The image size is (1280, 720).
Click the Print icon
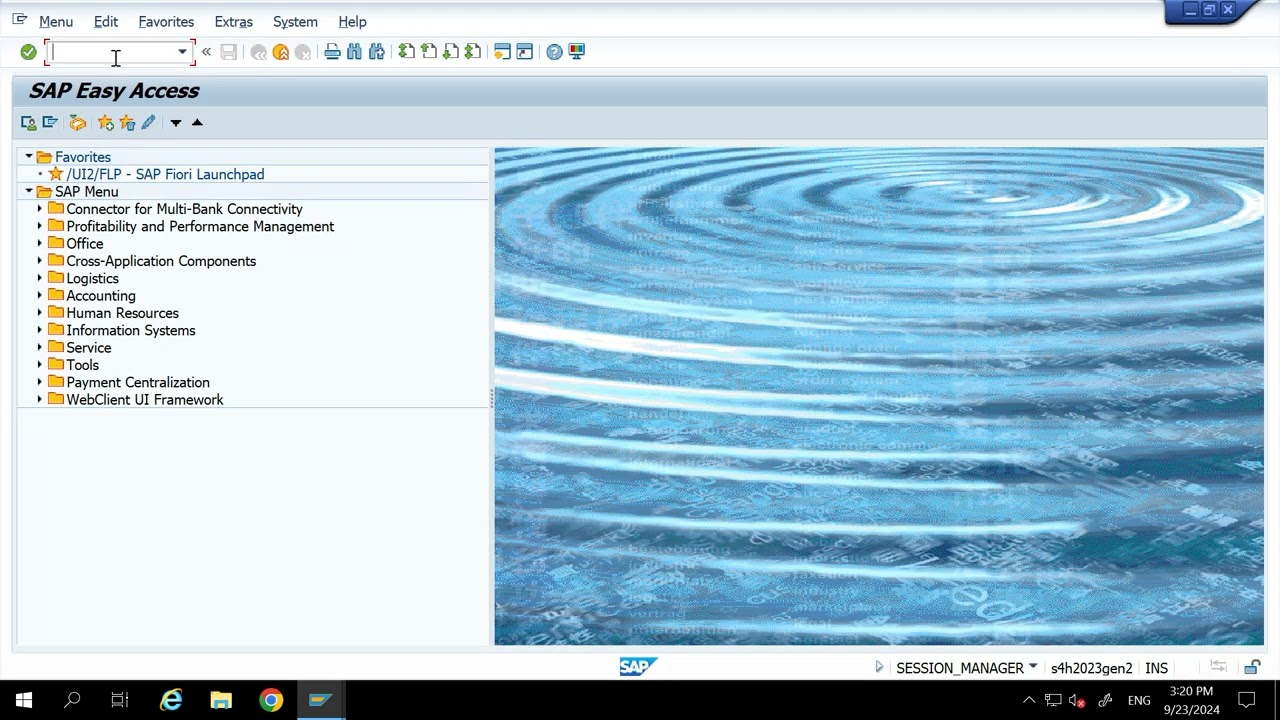click(x=332, y=52)
